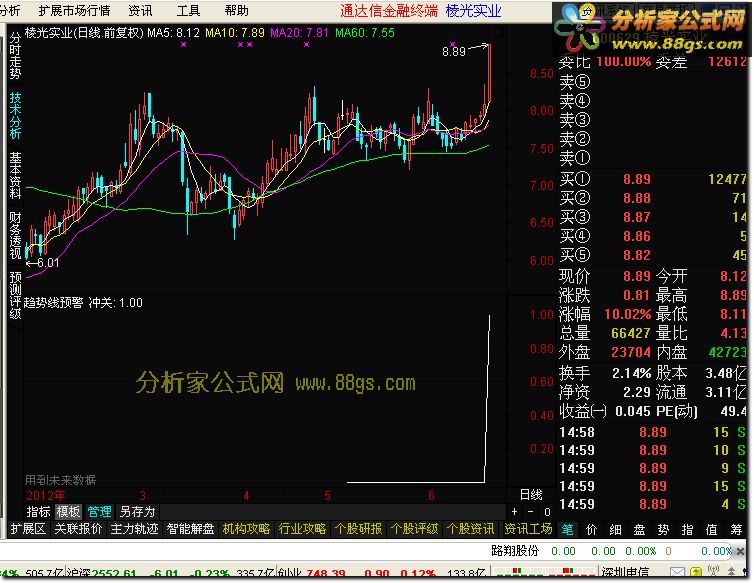This screenshot has height=583, width=754.
Task: Click the 现价 8.89 value
Action: (637, 276)
